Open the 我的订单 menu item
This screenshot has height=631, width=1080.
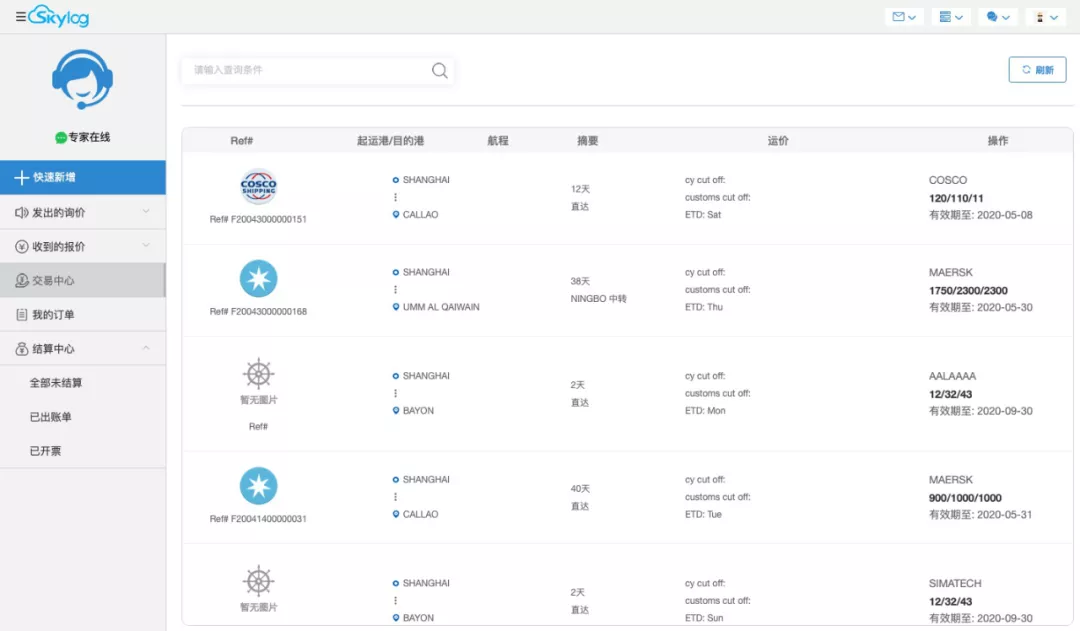click(x=83, y=314)
